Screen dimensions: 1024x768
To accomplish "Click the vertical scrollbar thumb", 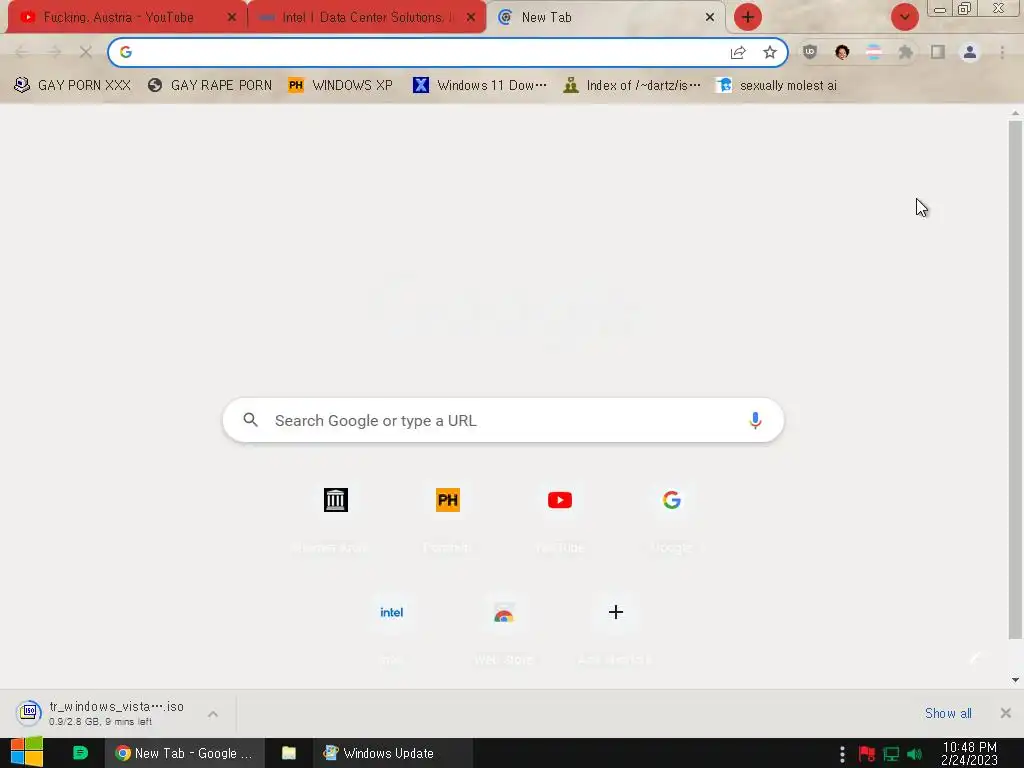I will pyautogui.click(x=1015, y=379).
